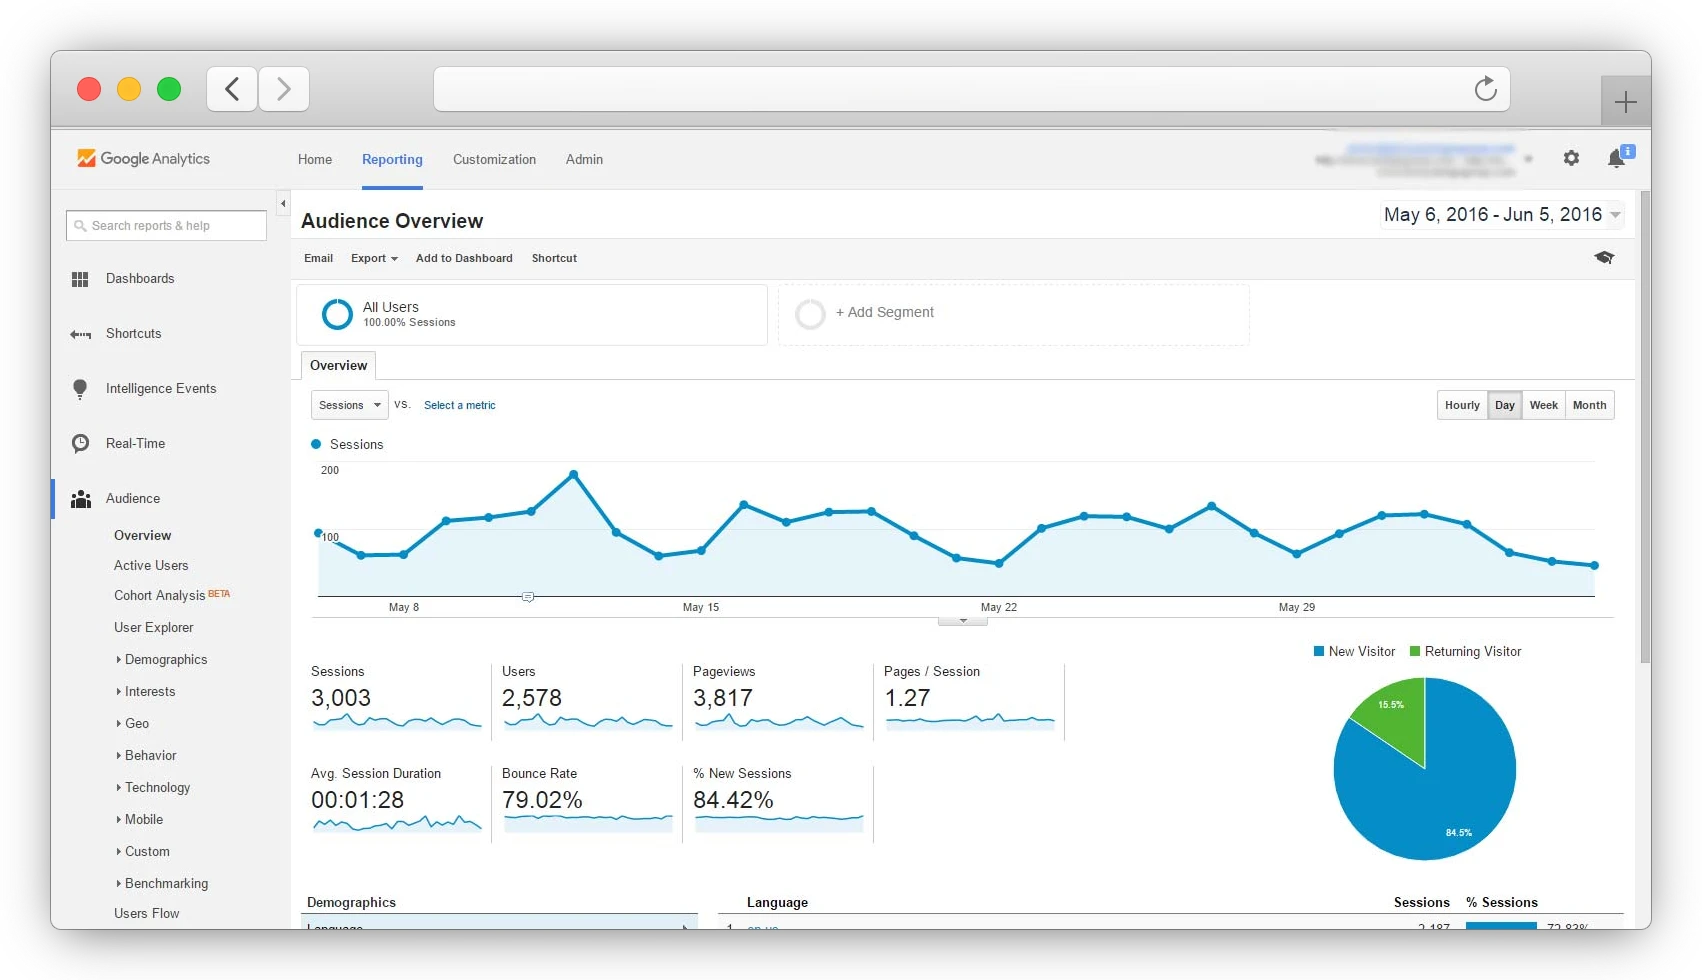Image resolution: width=1702 pixels, height=980 pixels.
Task: Open the date range dropdown
Action: click(1500, 214)
